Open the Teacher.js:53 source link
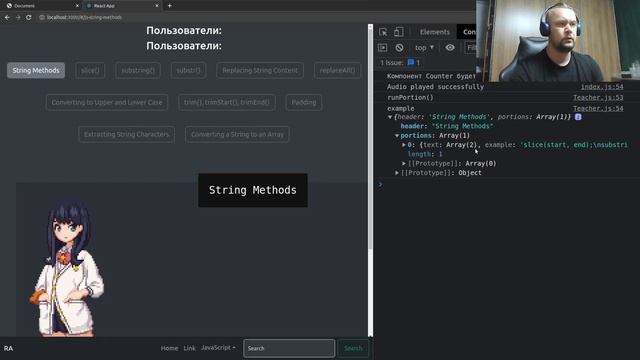 pos(598,97)
